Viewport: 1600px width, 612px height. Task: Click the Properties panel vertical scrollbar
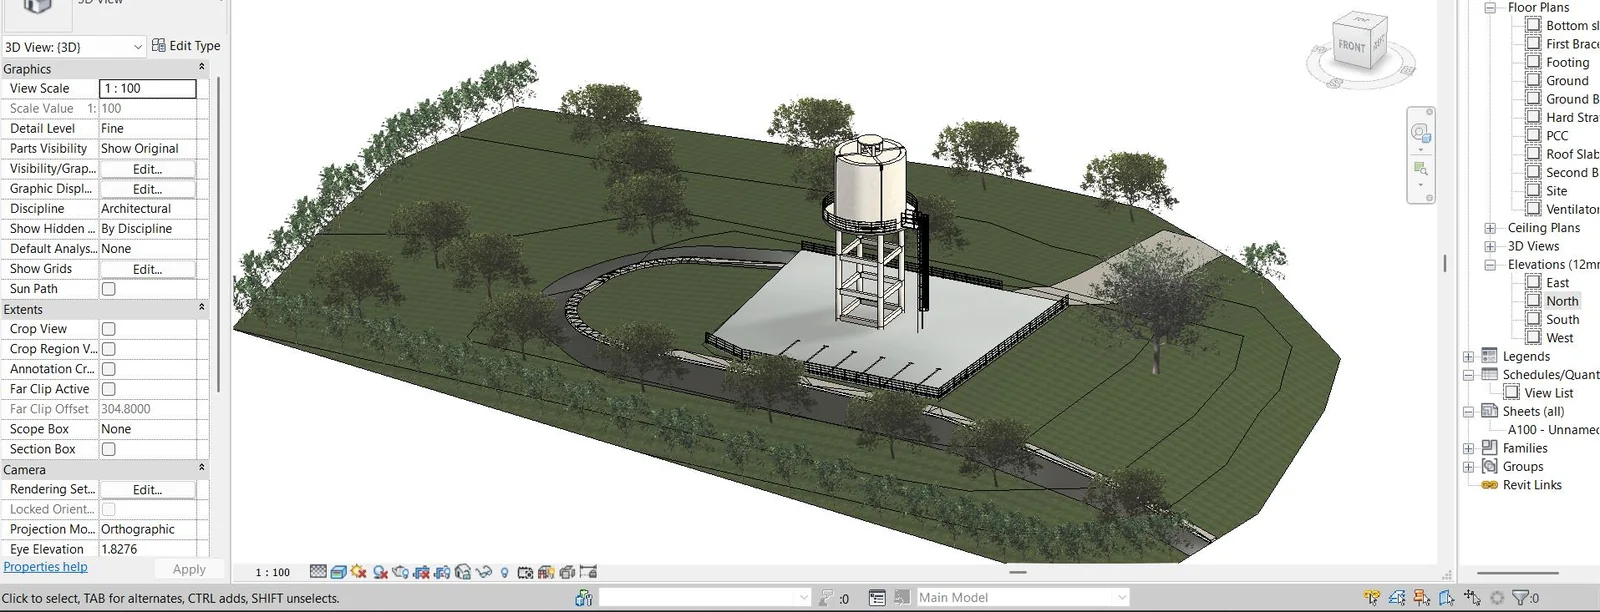tap(218, 235)
